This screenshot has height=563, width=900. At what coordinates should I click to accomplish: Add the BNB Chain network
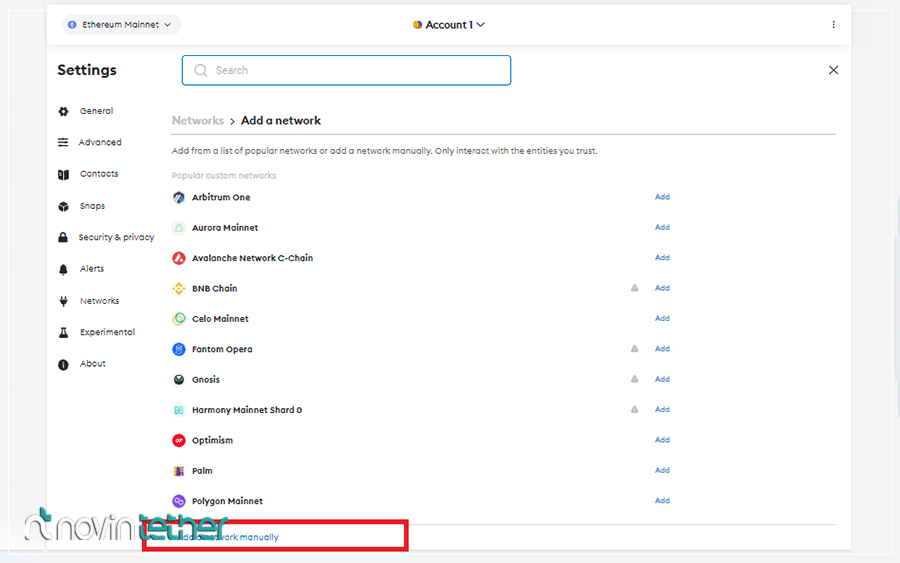click(x=662, y=288)
